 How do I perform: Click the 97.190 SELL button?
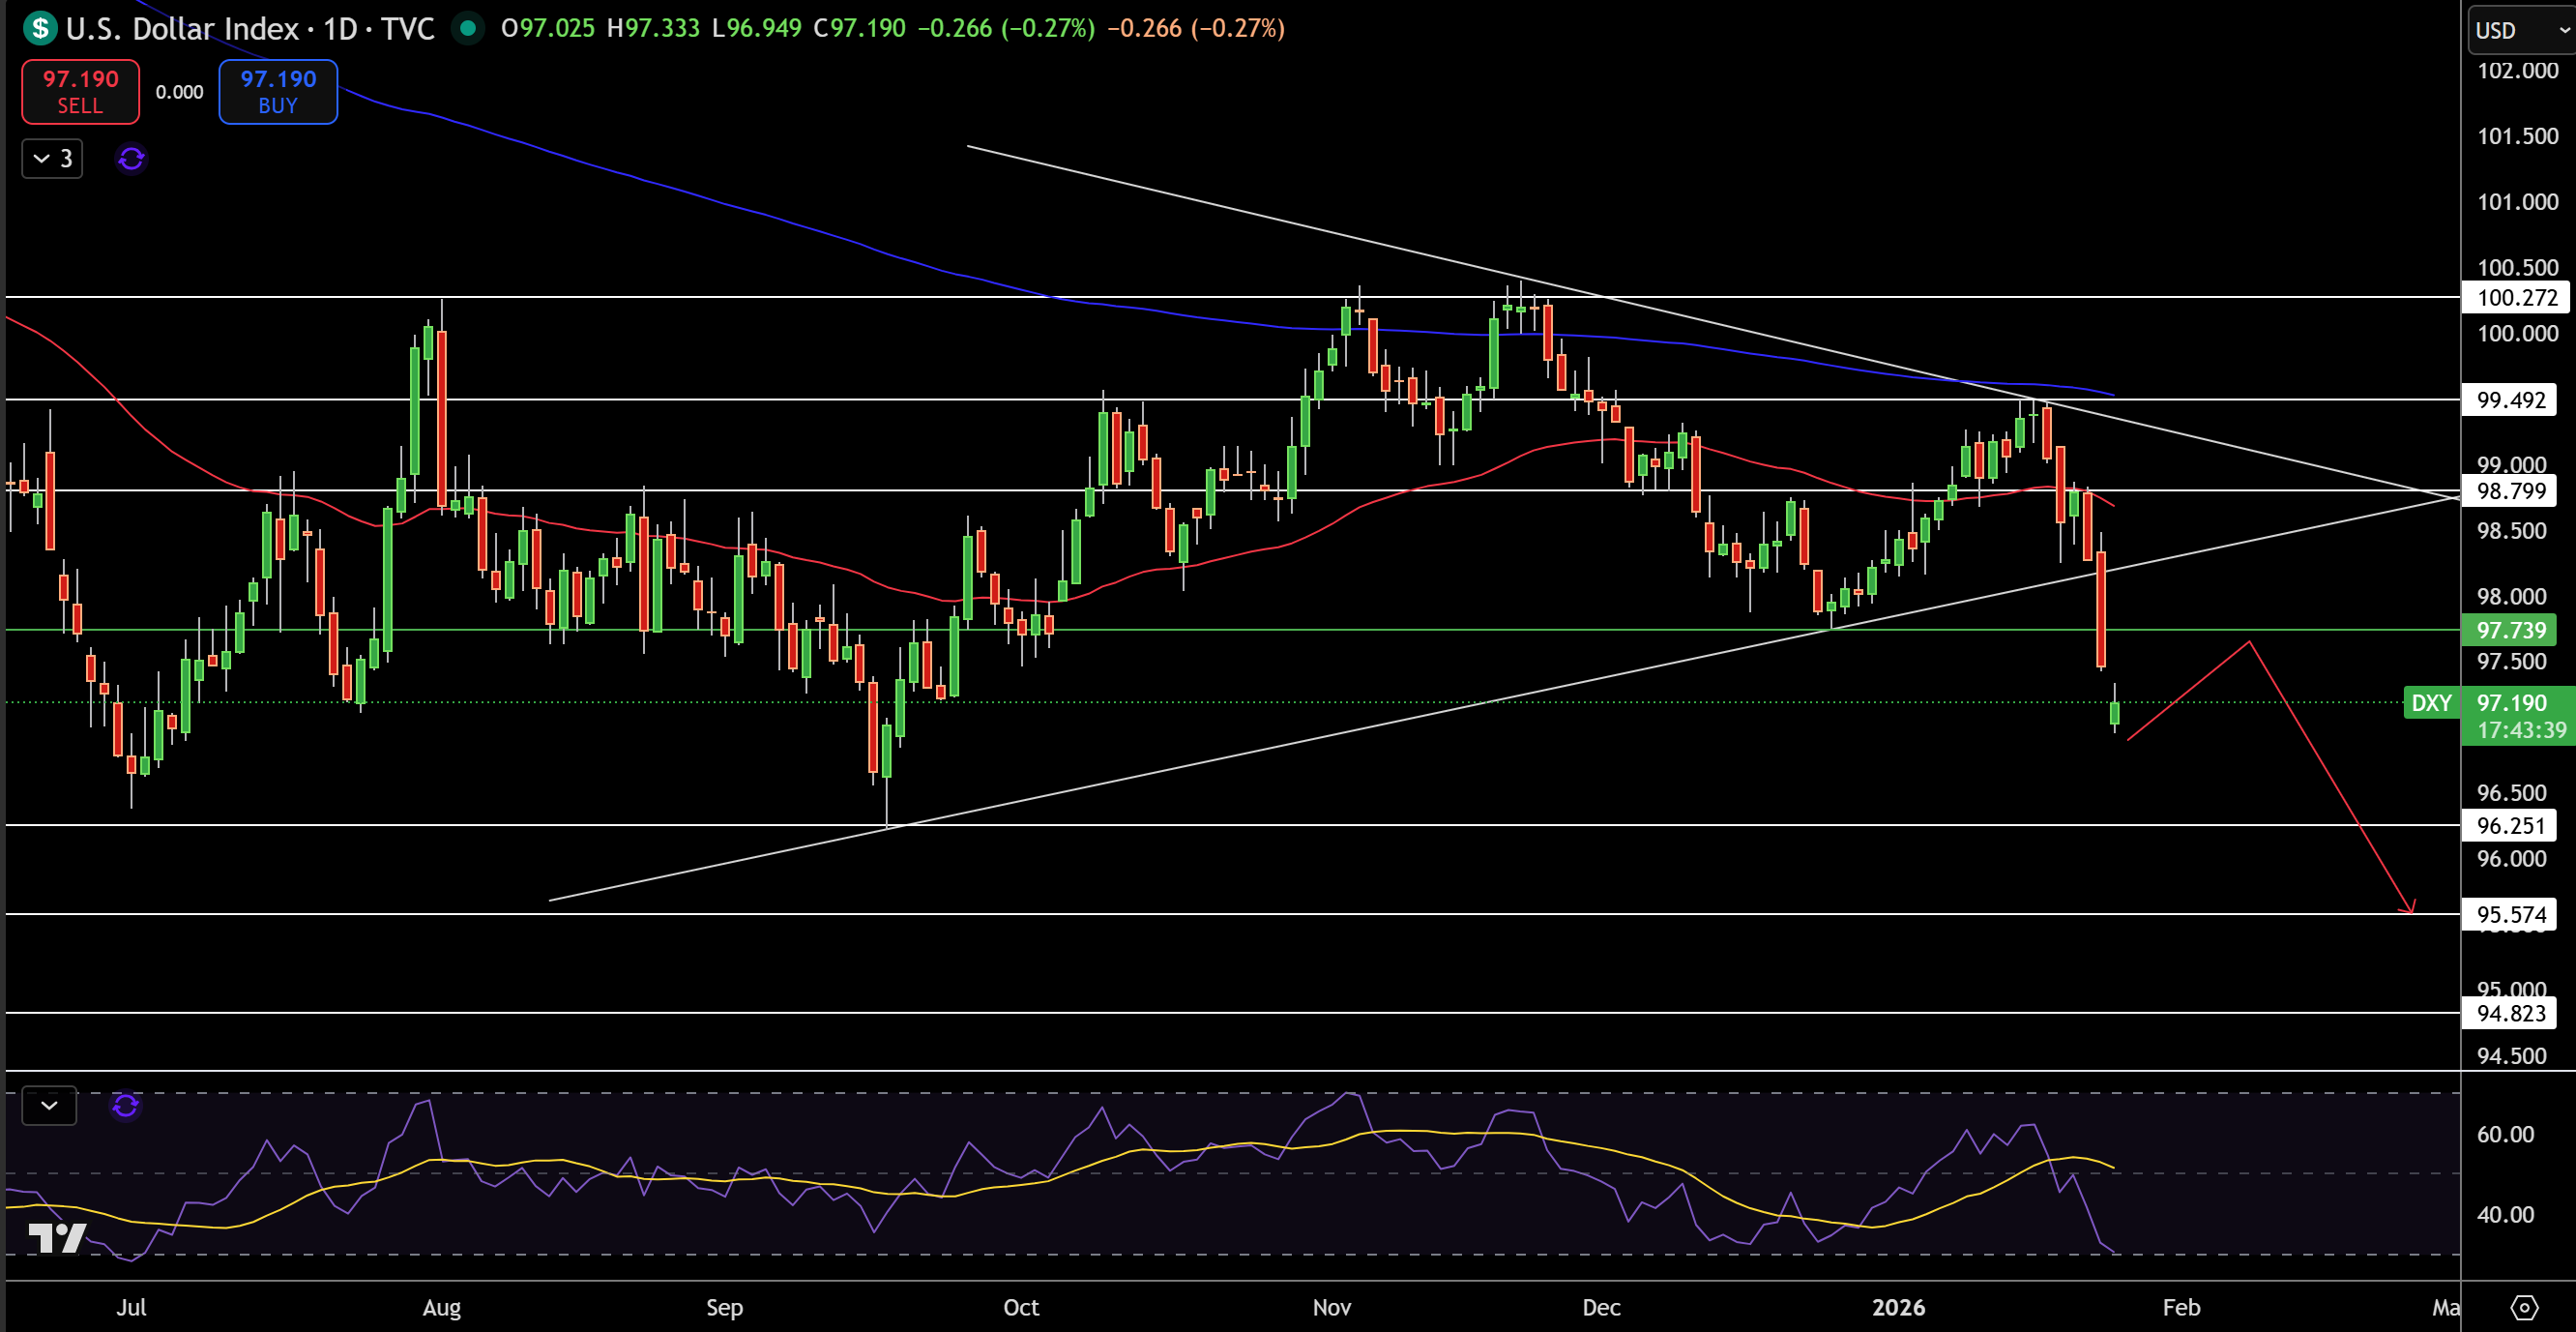(x=81, y=92)
